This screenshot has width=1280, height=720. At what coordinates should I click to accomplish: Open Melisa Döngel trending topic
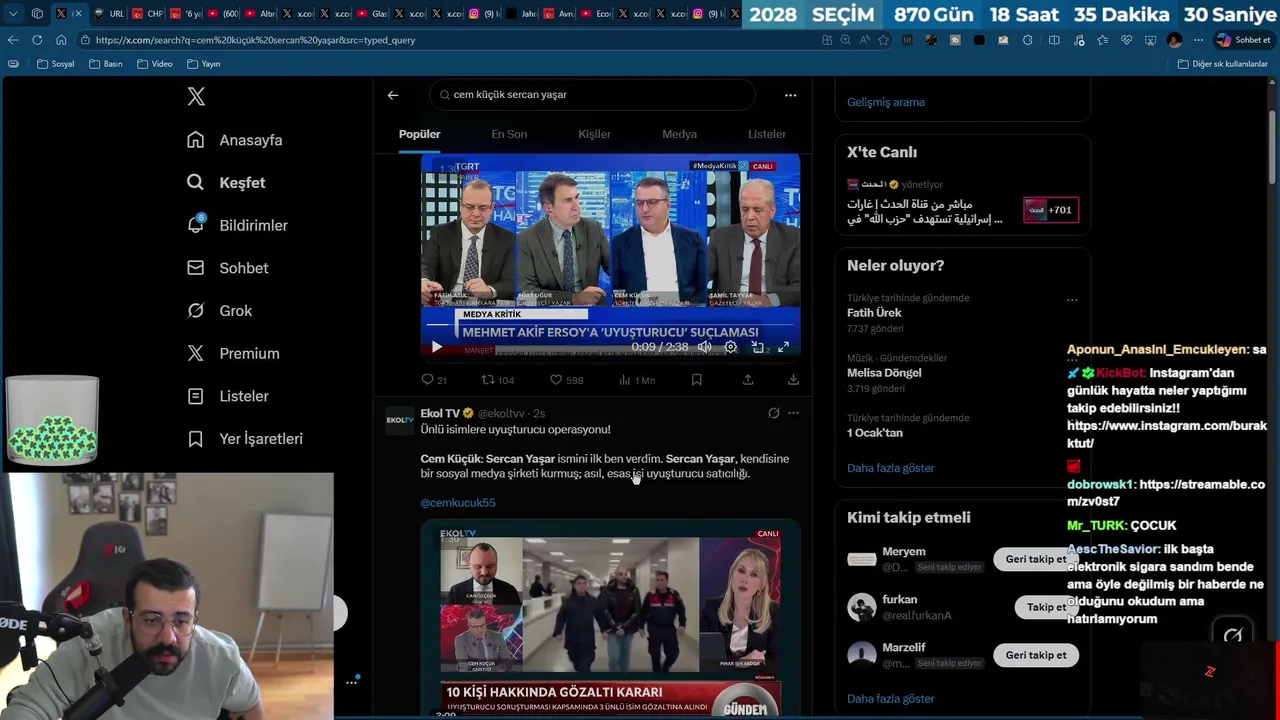click(x=884, y=373)
